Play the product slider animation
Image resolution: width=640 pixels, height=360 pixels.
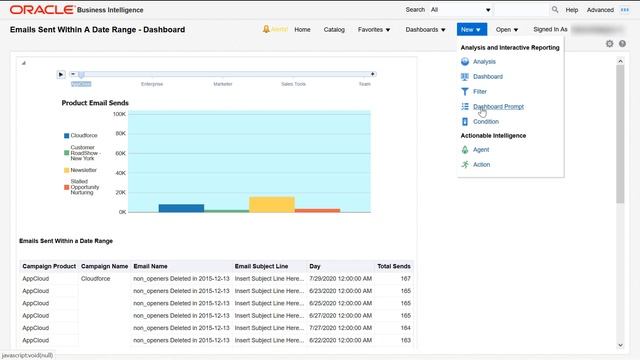61,74
